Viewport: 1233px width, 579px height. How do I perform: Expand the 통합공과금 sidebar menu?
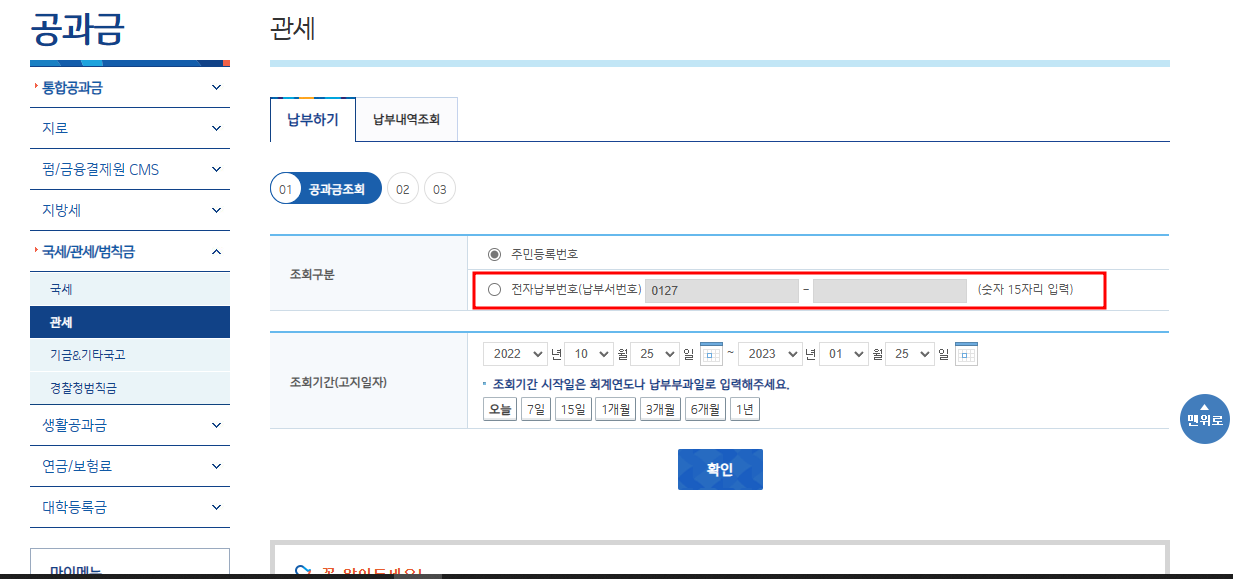(x=130, y=87)
